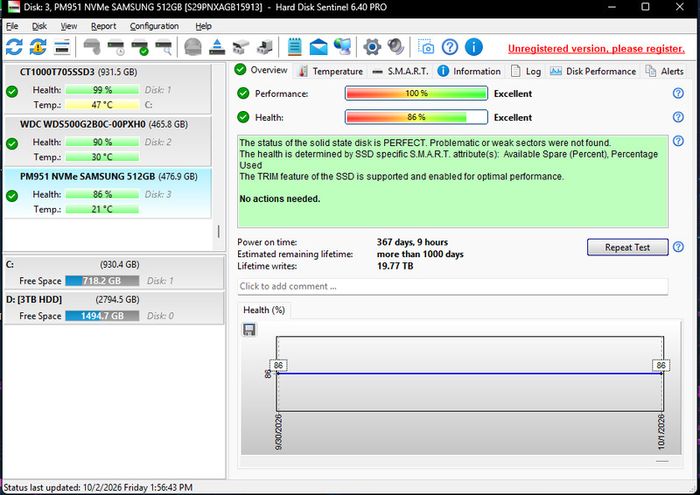Image resolution: width=700 pixels, height=495 pixels.
Task: Click the Performance 100 % bar
Action: pos(416,93)
